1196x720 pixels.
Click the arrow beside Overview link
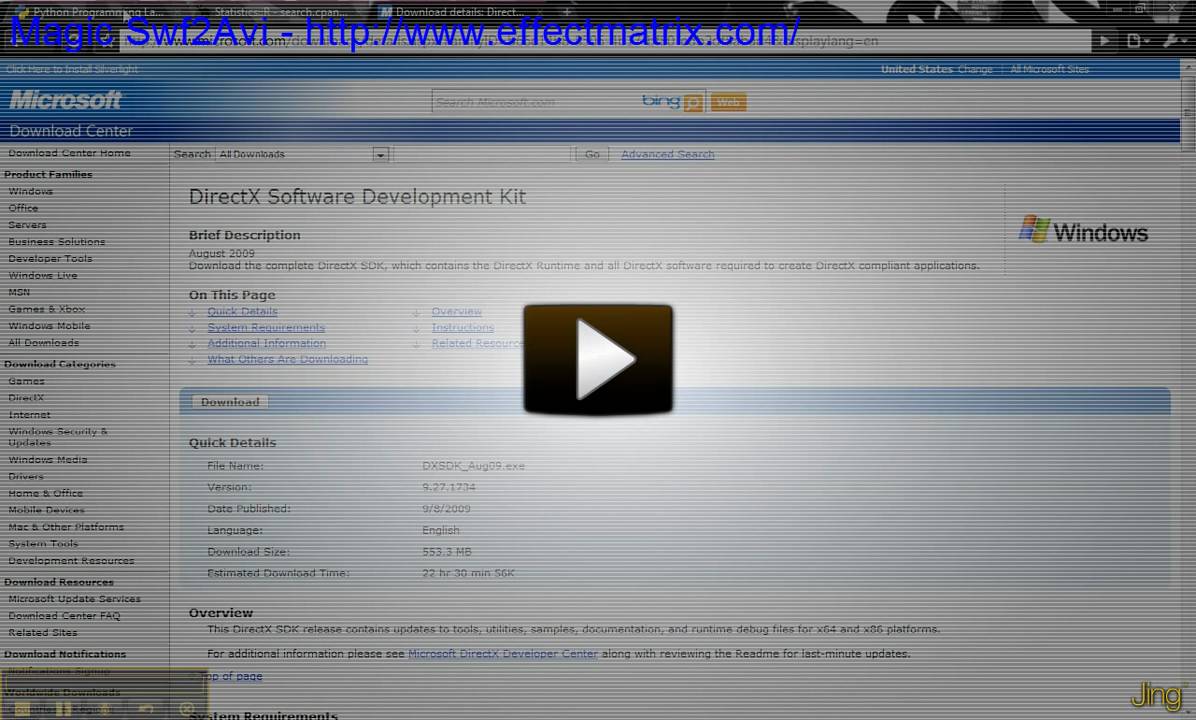point(416,312)
